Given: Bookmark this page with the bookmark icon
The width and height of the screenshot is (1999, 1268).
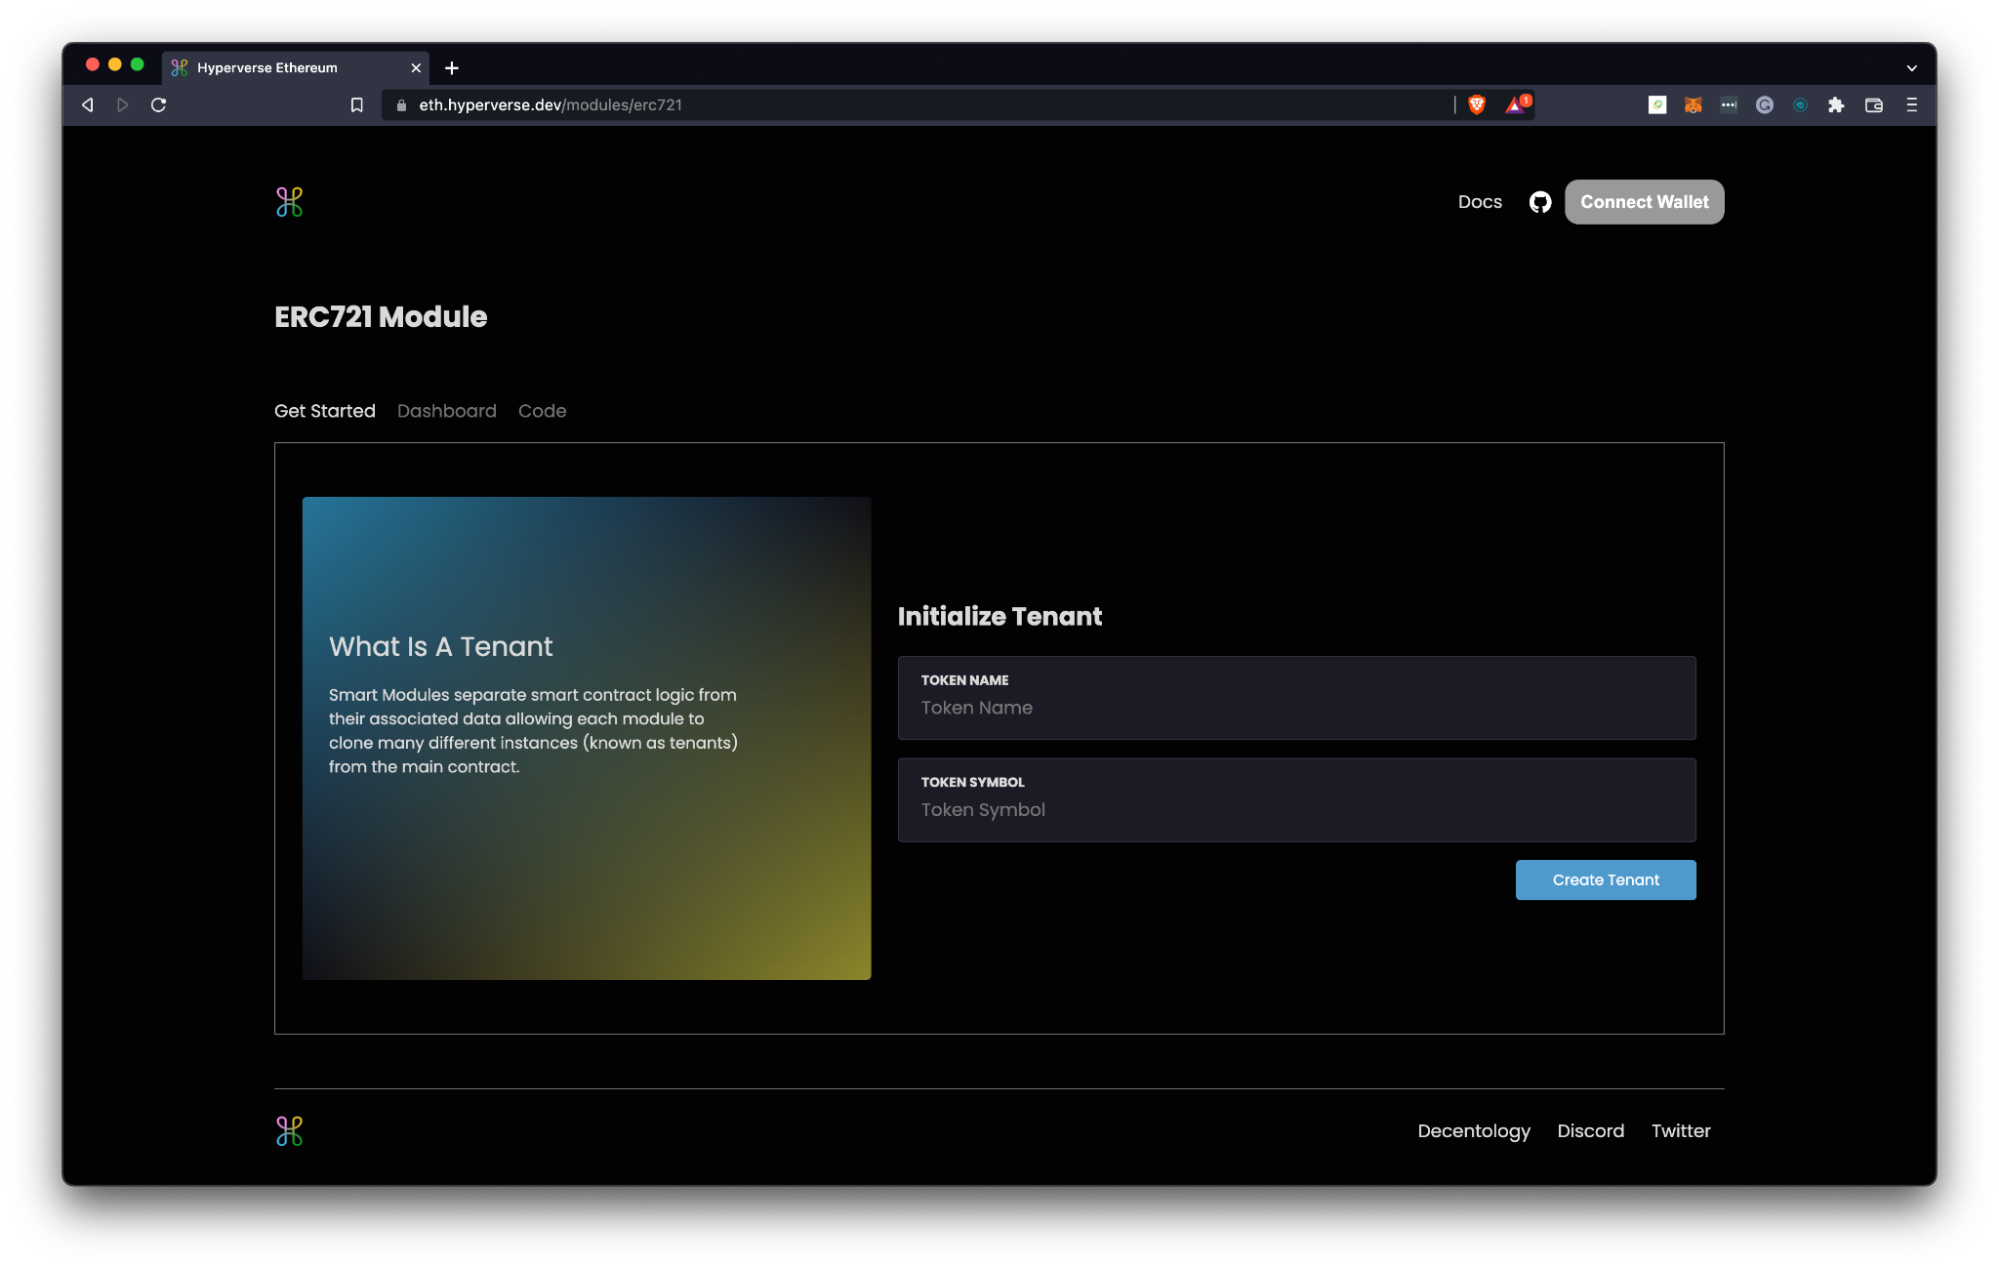Looking at the screenshot, I should coord(356,105).
